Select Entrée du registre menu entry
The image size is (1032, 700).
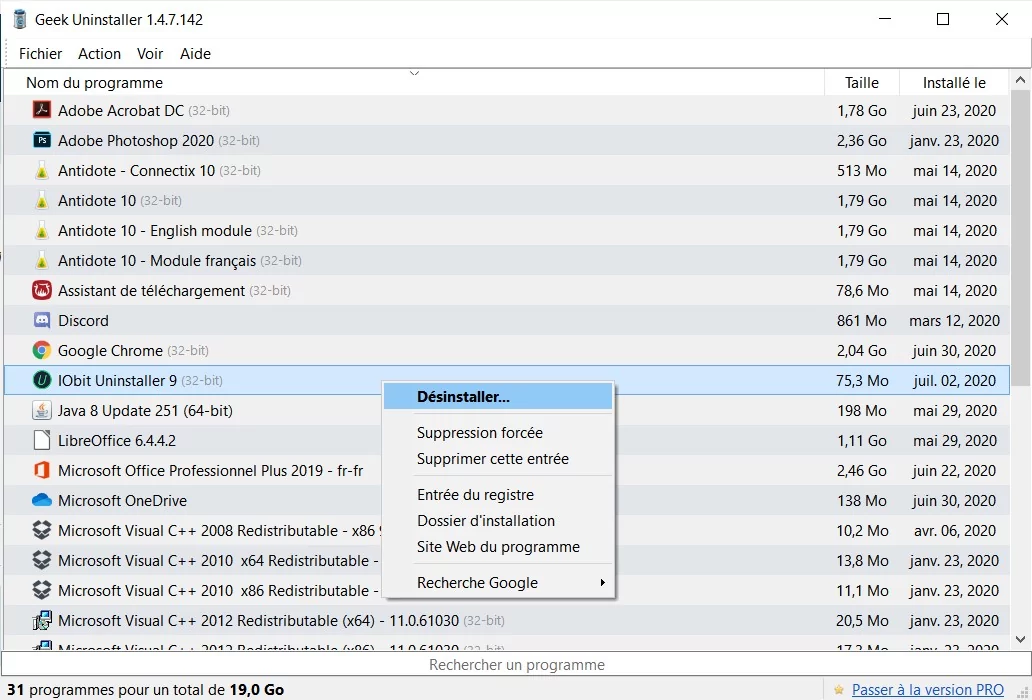[498, 495]
